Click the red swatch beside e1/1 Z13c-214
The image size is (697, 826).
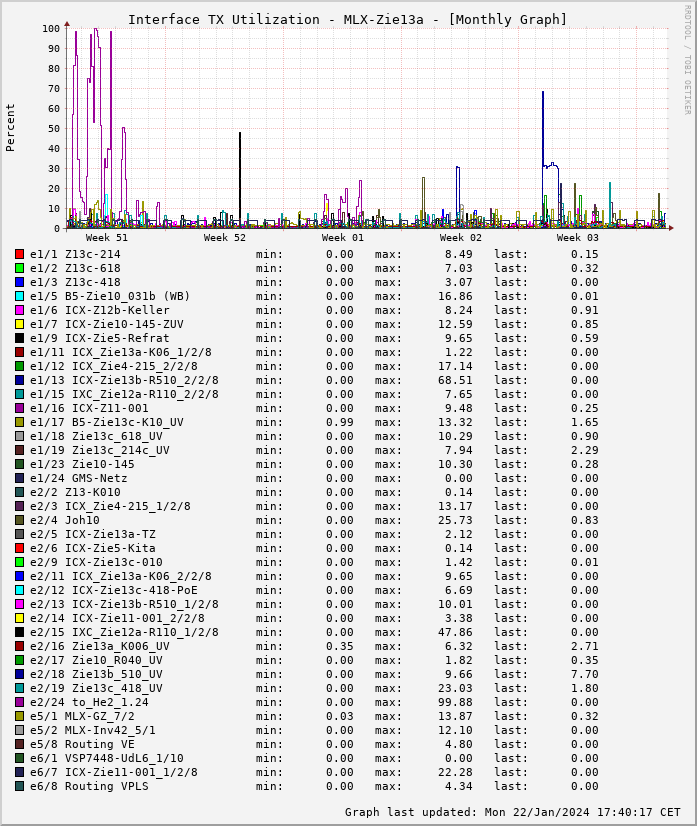[19, 254]
